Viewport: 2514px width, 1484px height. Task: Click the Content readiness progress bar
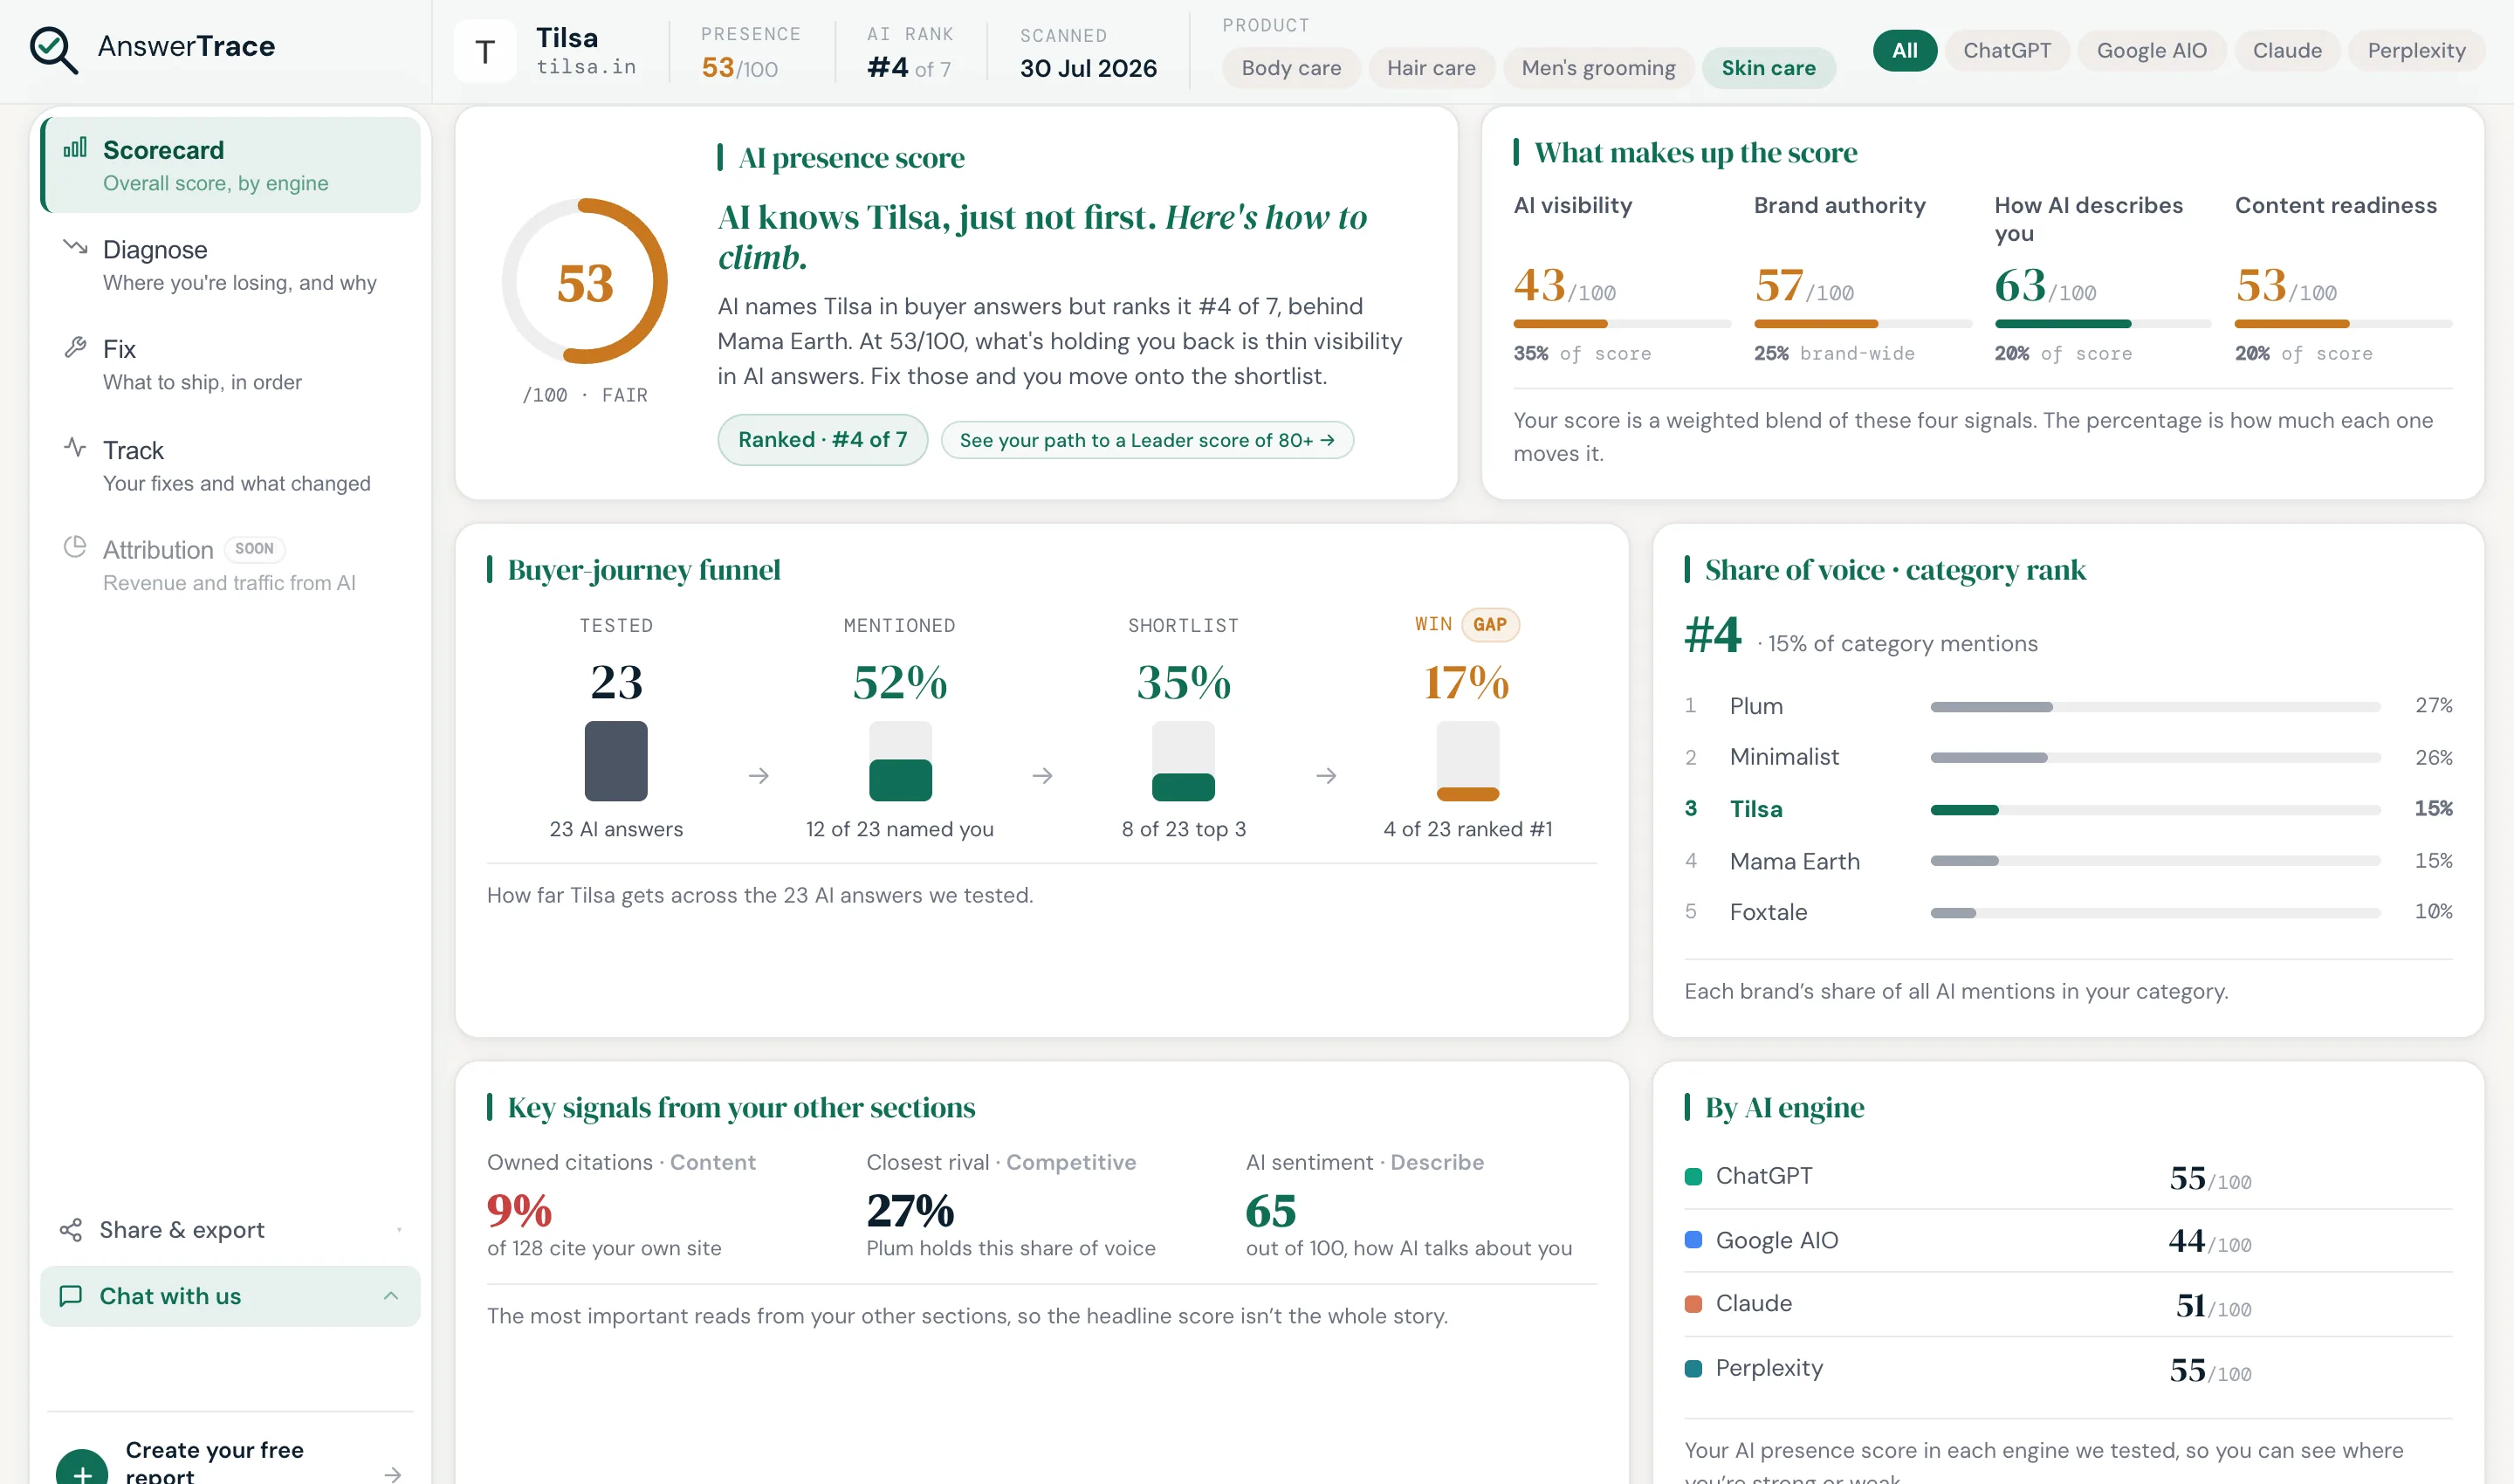(2343, 324)
